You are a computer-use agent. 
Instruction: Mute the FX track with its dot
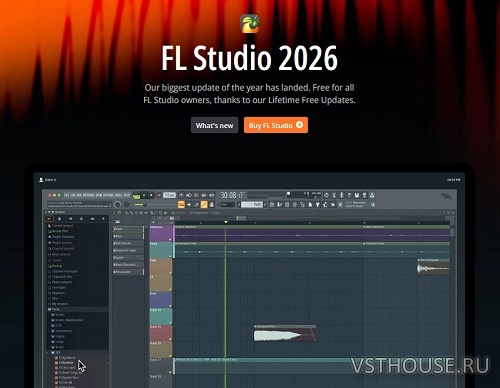pos(170,289)
